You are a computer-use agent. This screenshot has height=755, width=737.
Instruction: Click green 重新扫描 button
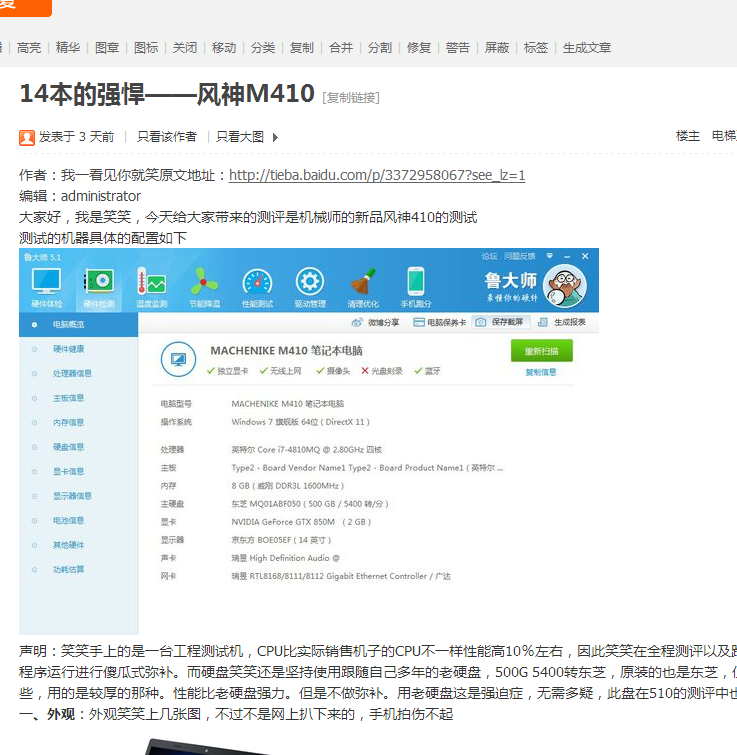point(542,351)
